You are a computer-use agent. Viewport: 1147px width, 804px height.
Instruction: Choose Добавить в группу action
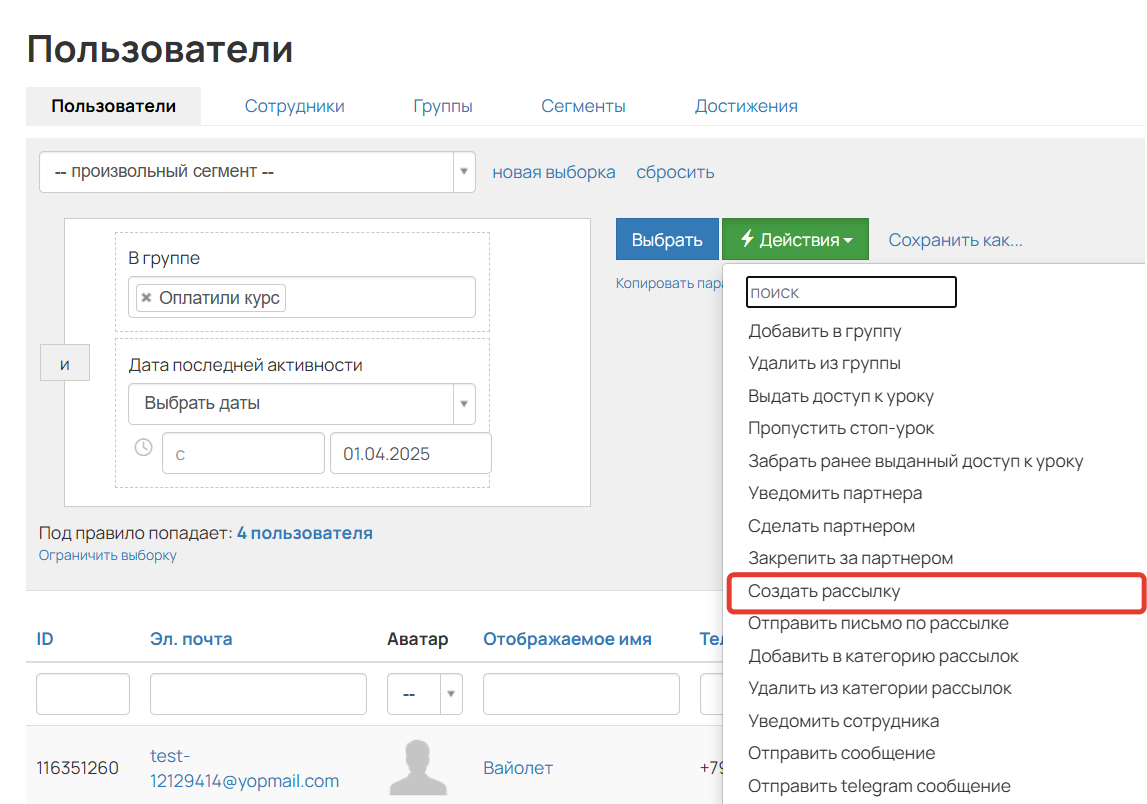[x=824, y=331]
